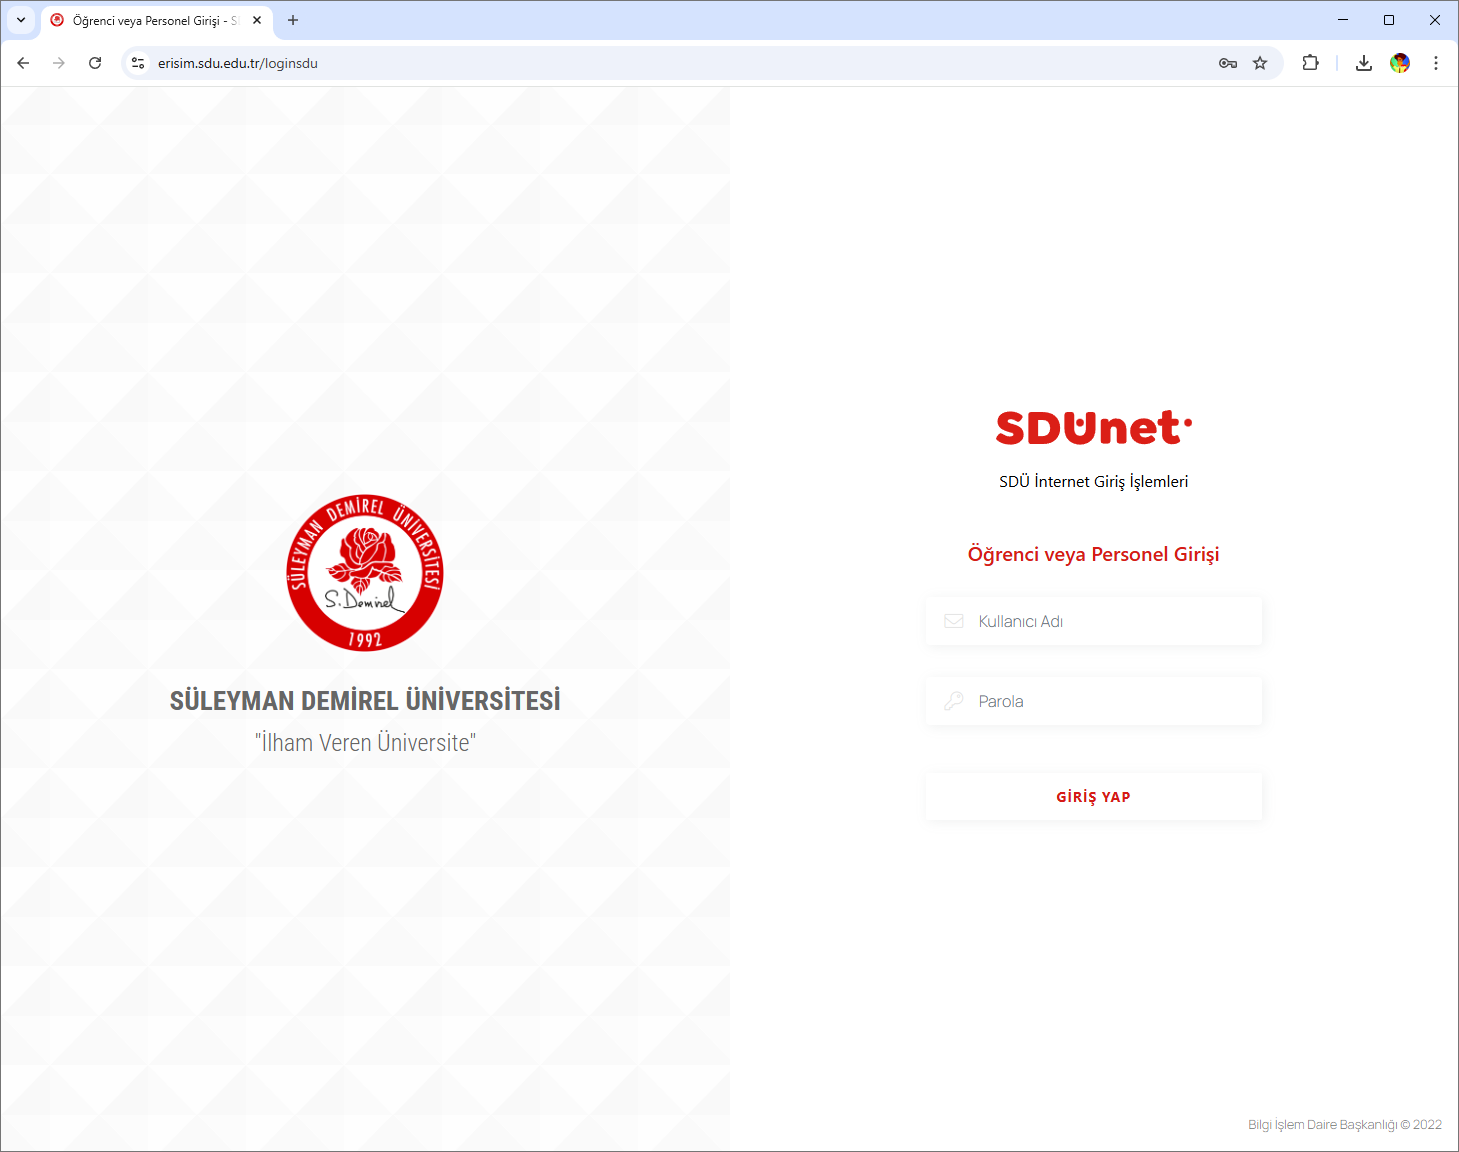
Task: Open the site information icon in address bar
Action: (138, 63)
